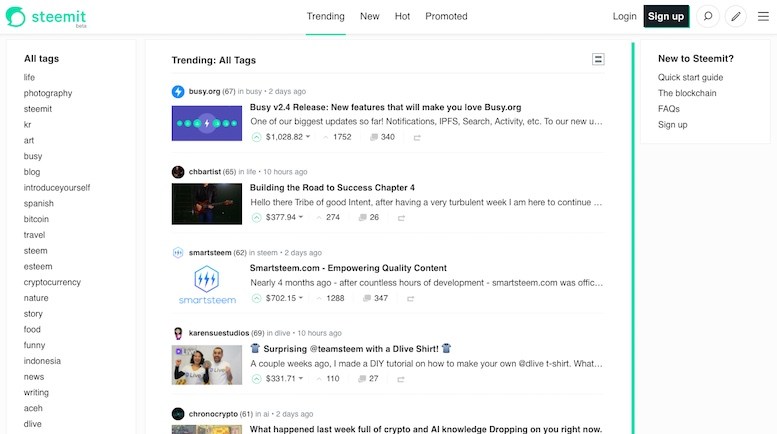The width and height of the screenshot is (777, 434).
Task: Upvote the Dlive Shirt post
Action: [256, 379]
